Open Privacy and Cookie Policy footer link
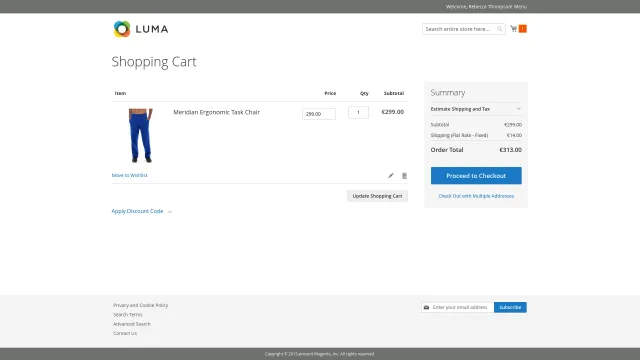 point(140,305)
